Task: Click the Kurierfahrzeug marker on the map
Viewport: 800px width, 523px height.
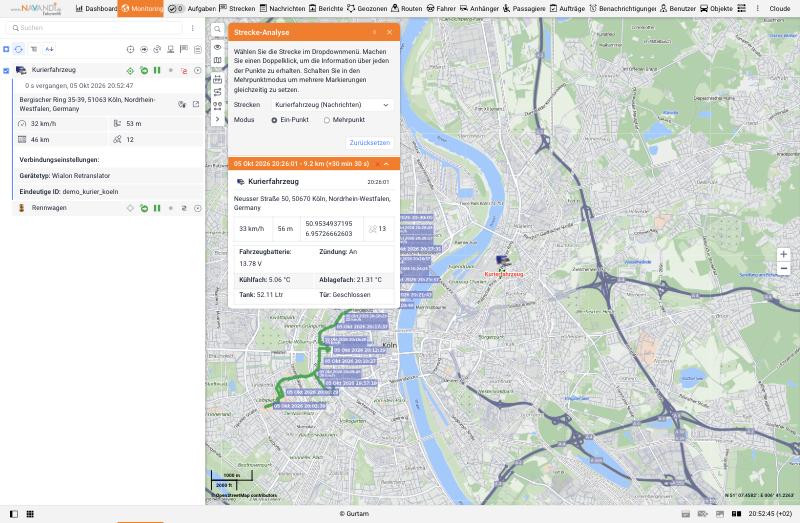Action: click(x=503, y=262)
